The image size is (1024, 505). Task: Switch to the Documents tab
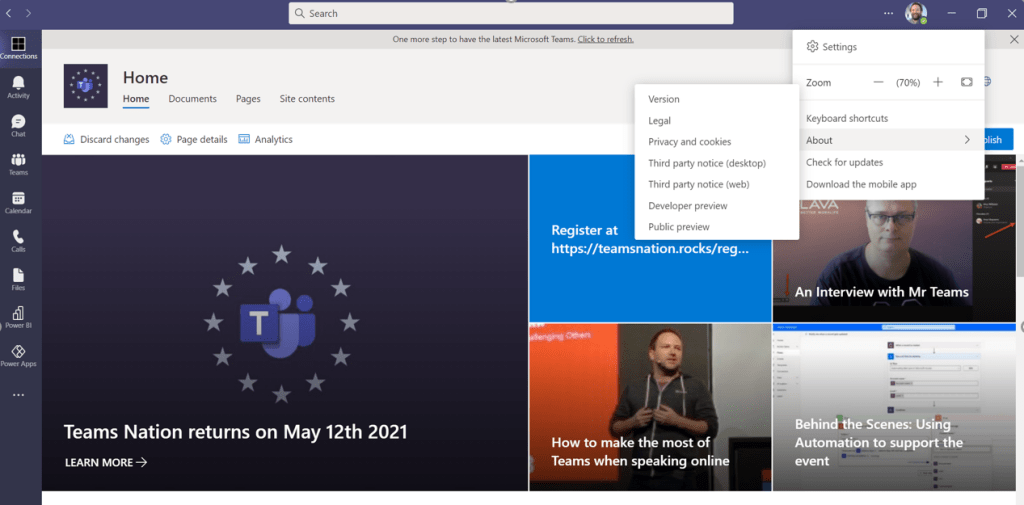coord(192,99)
